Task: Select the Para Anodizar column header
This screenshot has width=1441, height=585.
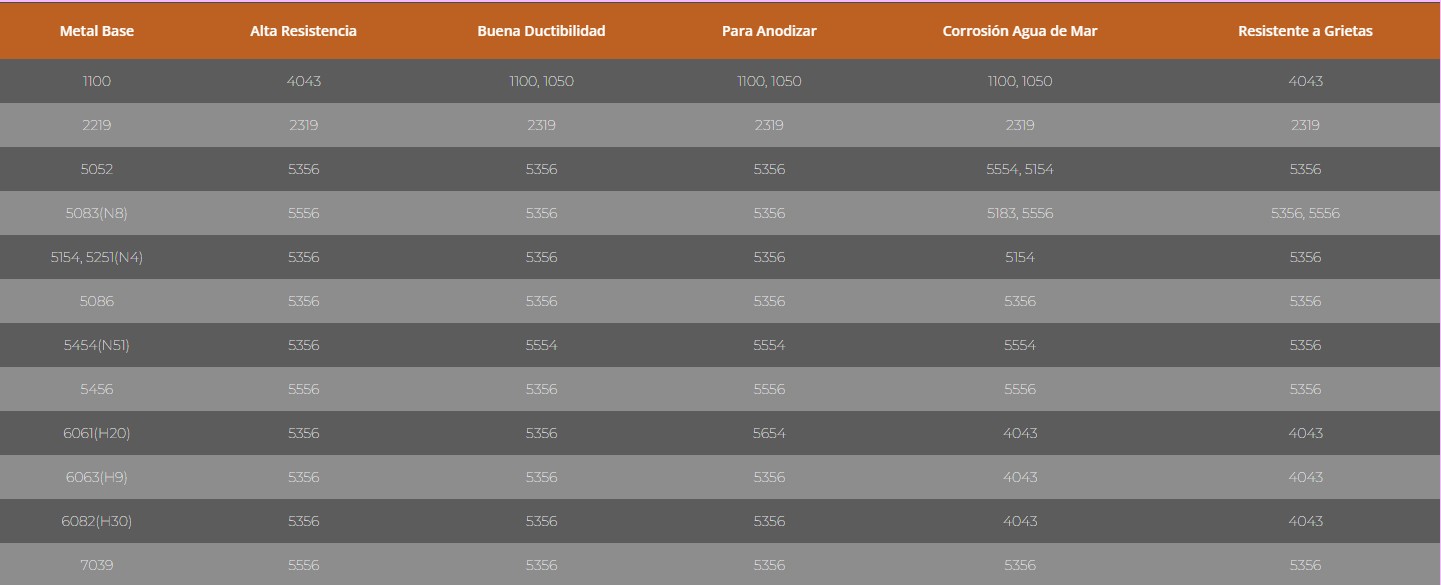Action: [769, 31]
